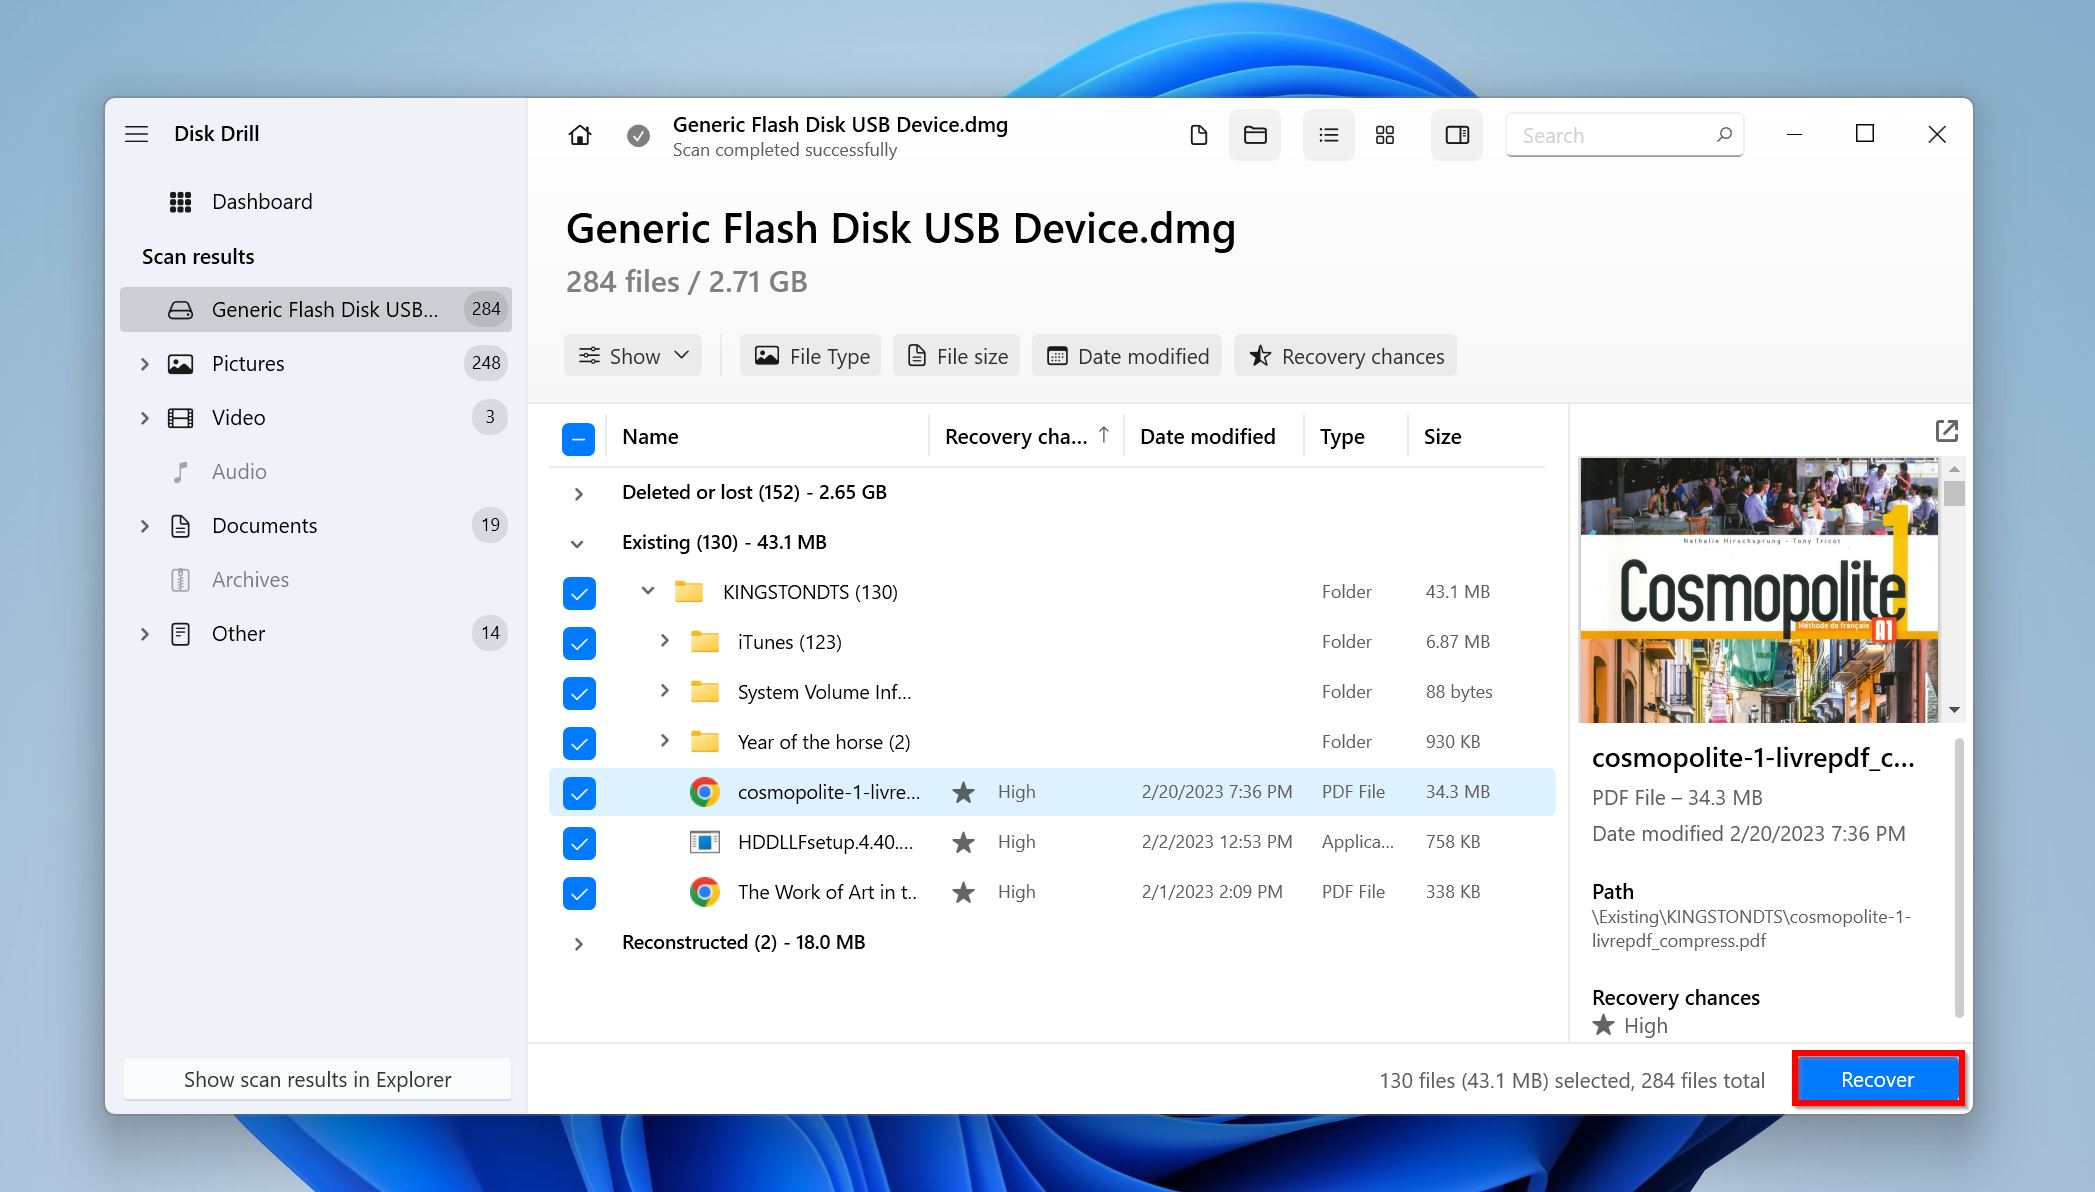Click the Search input field
This screenshot has width=2095, height=1192.
coord(1612,135)
